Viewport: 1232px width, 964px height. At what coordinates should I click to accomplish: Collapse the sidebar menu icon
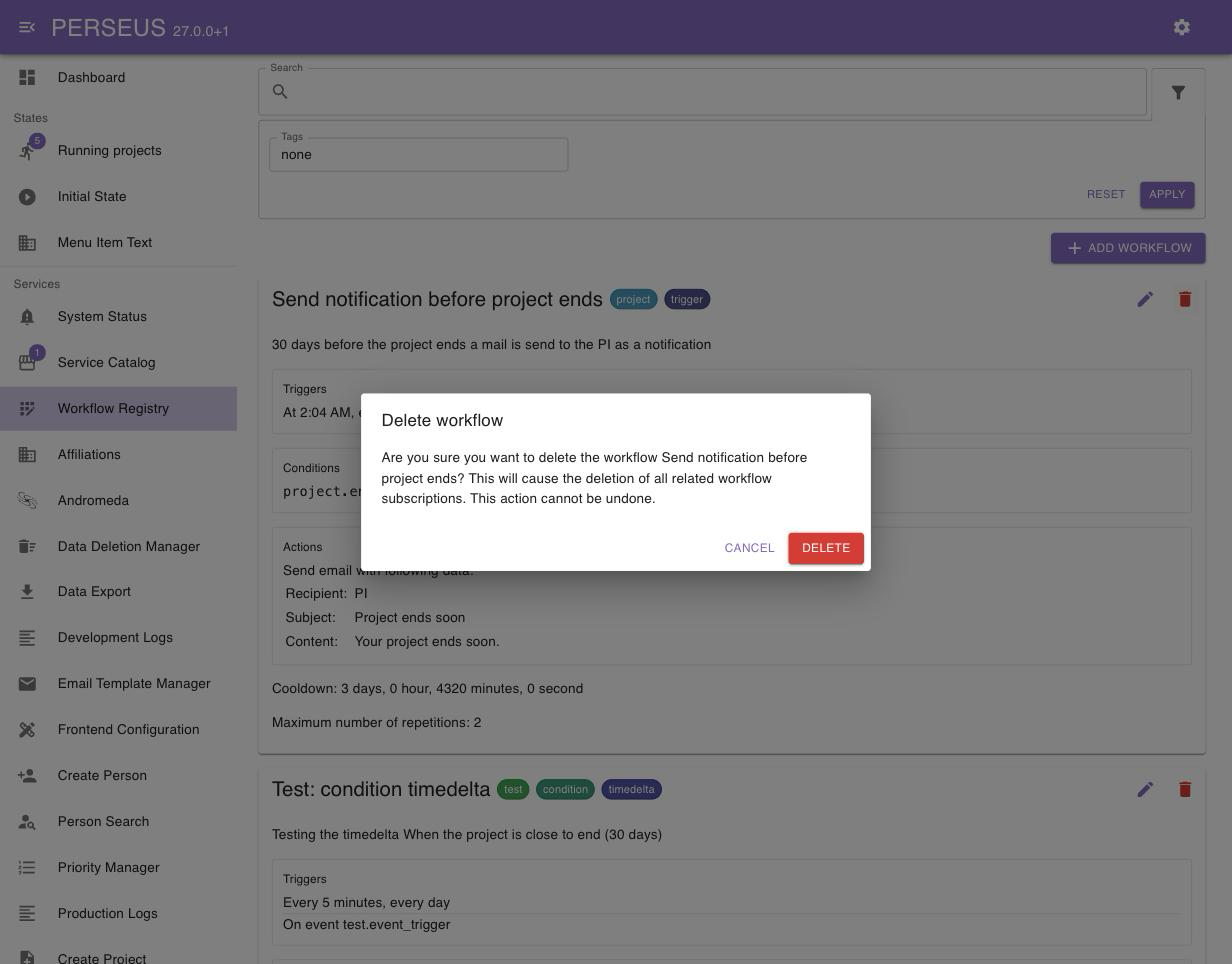(27, 27)
